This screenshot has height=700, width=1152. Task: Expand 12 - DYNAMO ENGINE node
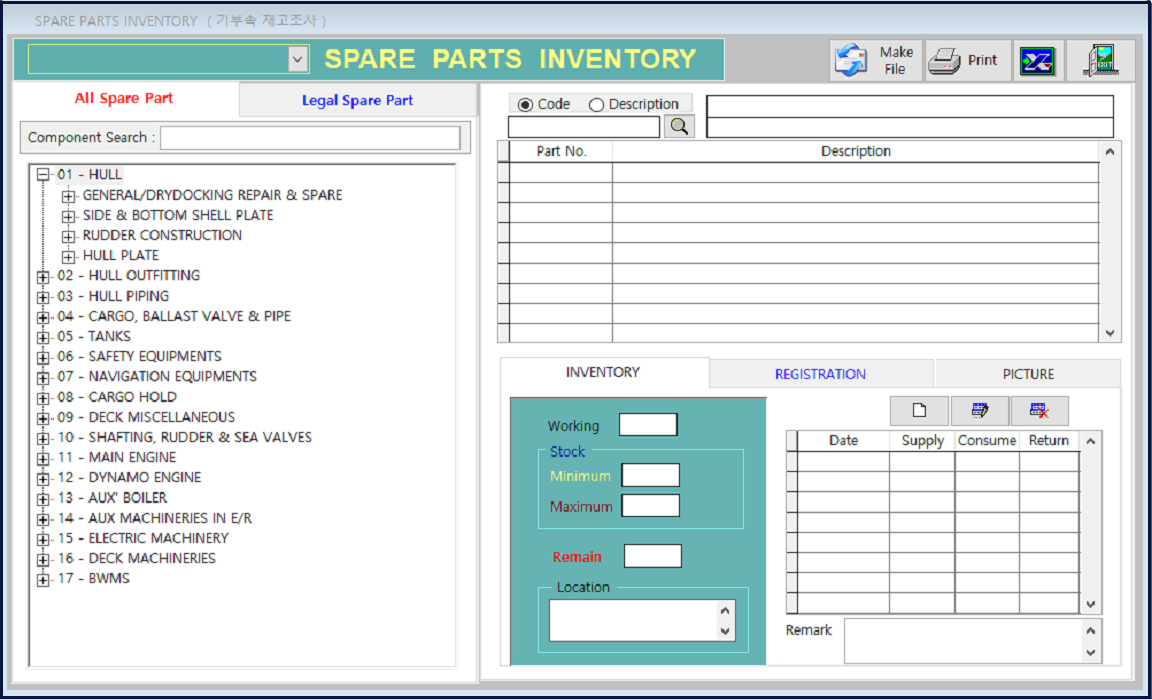pyautogui.click(x=43, y=478)
